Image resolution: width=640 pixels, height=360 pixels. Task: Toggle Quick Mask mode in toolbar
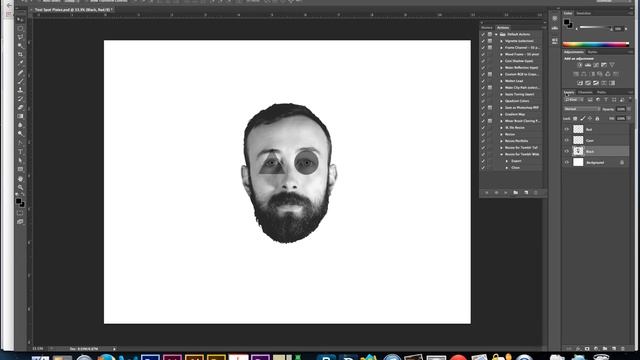(20, 213)
